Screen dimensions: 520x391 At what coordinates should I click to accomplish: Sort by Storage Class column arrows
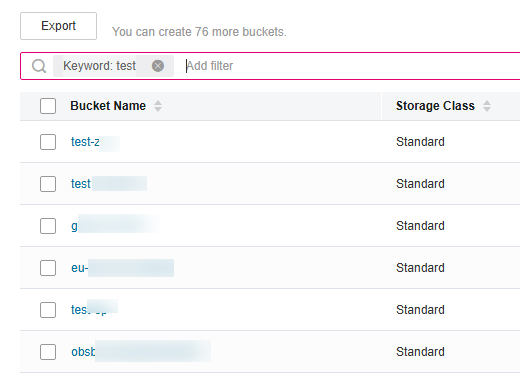point(487,106)
